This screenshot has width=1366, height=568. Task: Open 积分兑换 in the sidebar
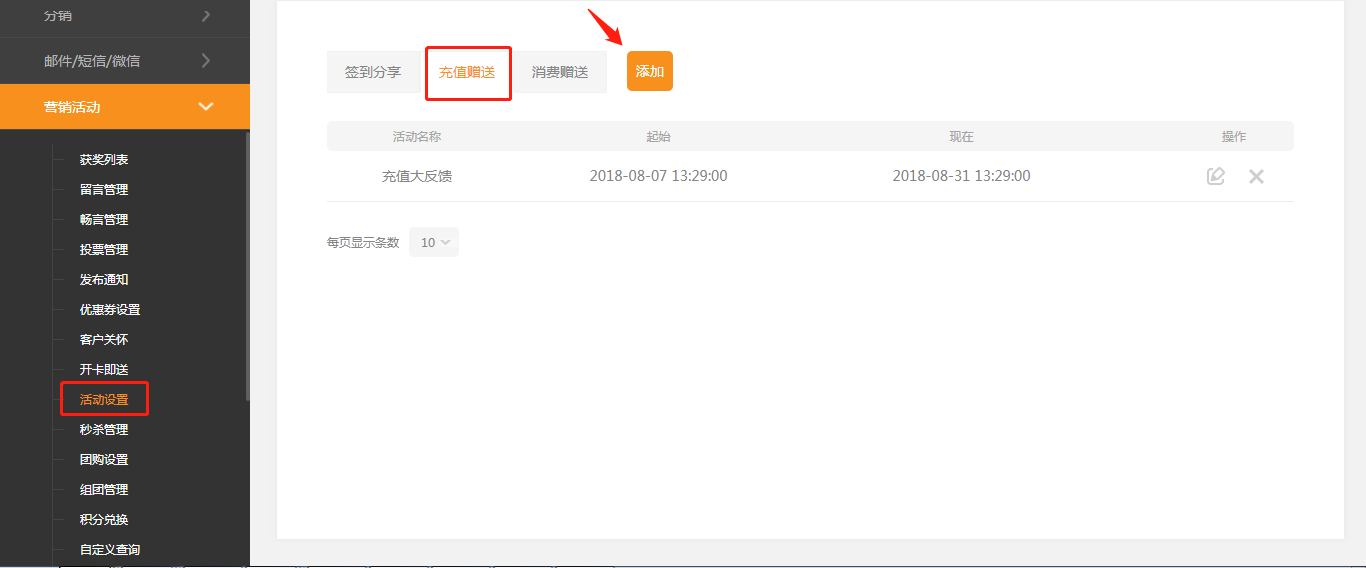104,520
